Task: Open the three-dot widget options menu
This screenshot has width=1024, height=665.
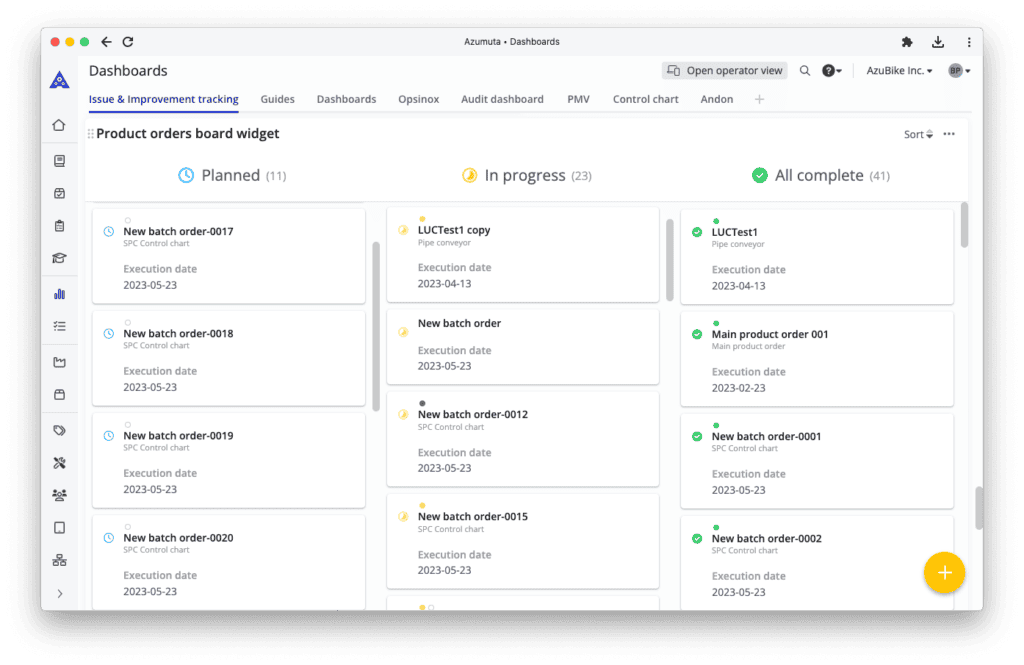Action: click(949, 134)
